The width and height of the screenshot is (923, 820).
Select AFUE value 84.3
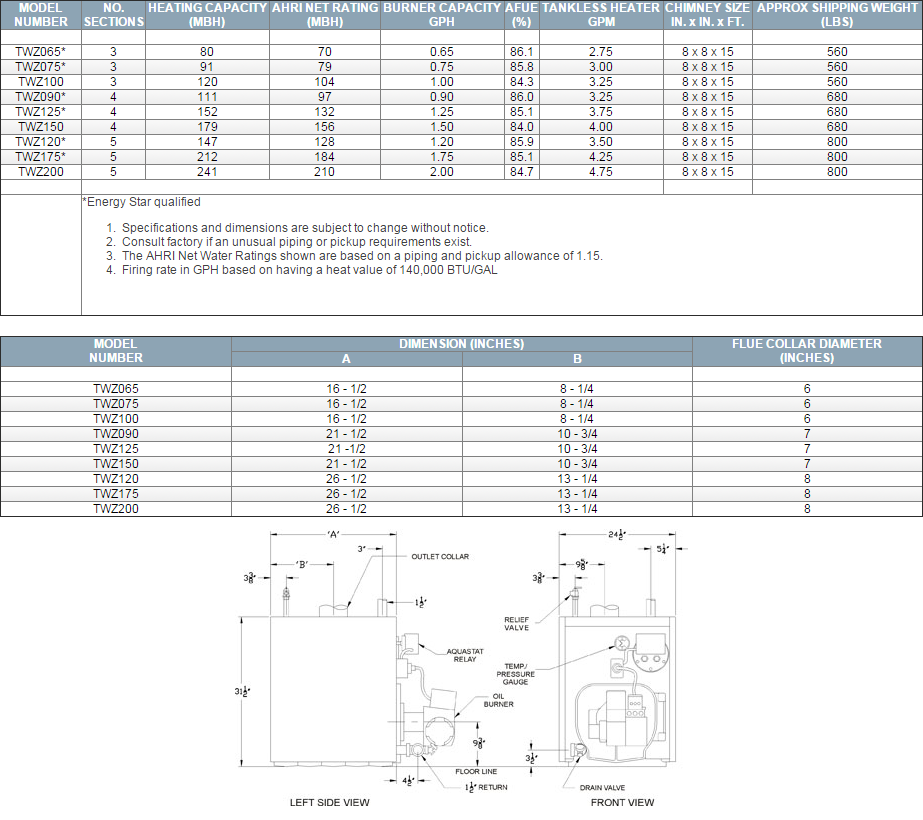pos(522,82)
